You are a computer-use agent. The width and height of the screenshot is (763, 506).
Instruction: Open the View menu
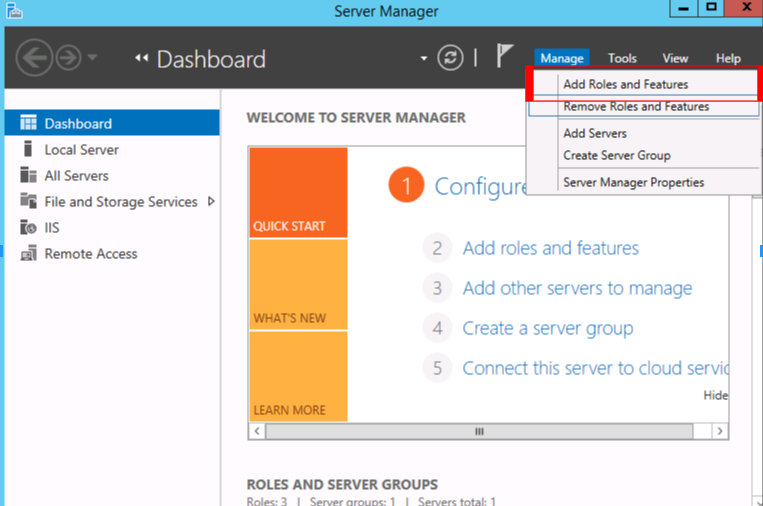coord(675,58)
